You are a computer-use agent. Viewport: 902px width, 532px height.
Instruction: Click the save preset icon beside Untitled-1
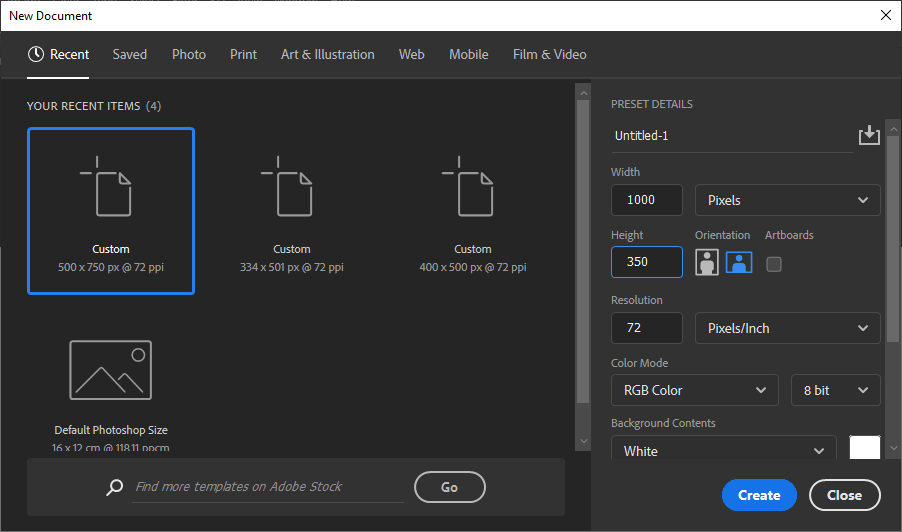tap(868, 135)
